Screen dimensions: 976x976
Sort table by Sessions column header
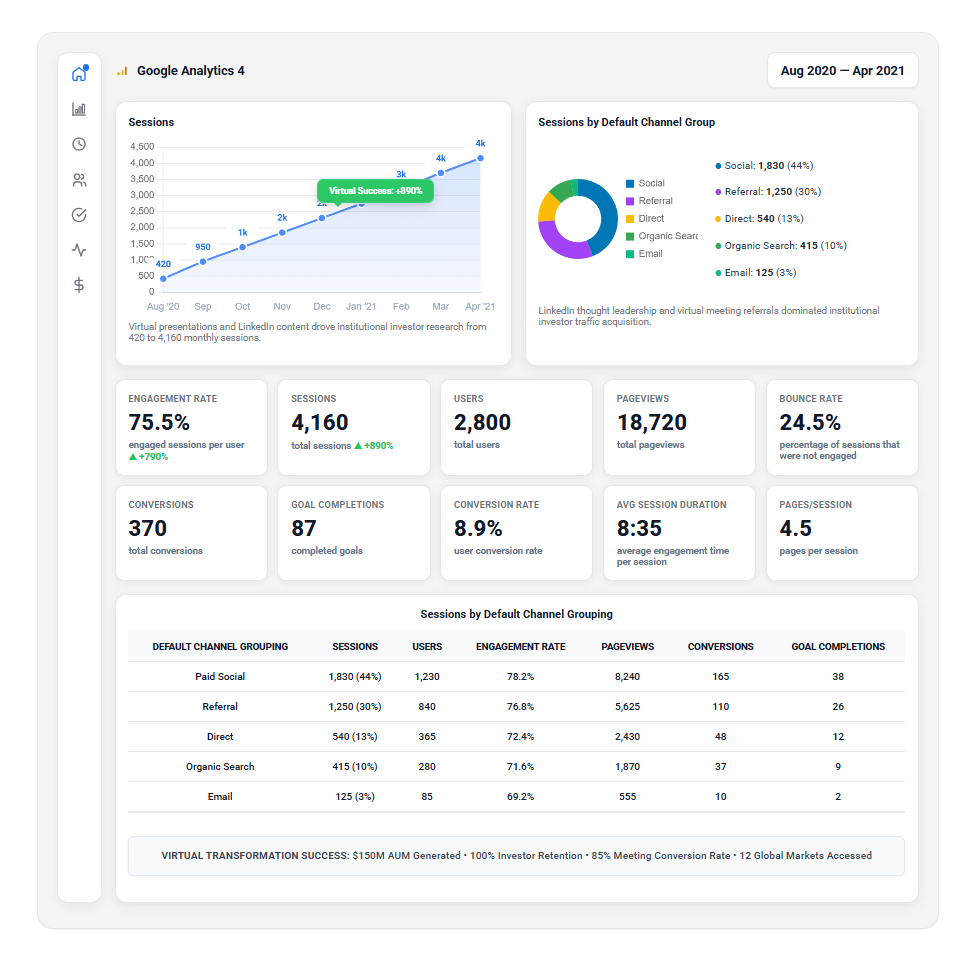coord(355,647)
